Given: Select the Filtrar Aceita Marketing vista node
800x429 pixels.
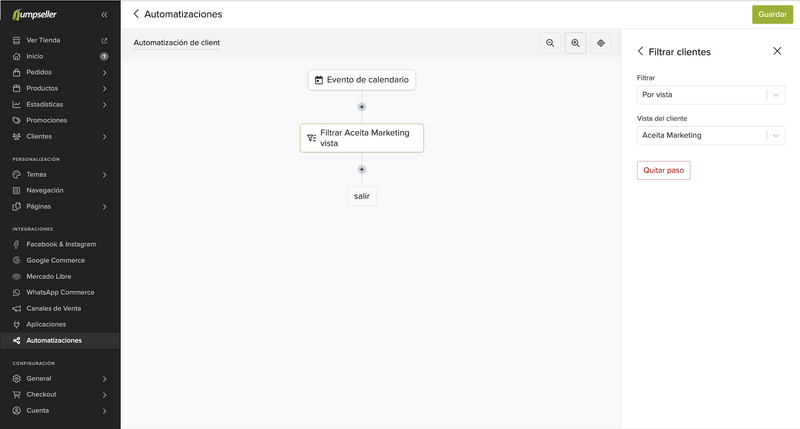Looking at the screenshot, I should point(362,138).
